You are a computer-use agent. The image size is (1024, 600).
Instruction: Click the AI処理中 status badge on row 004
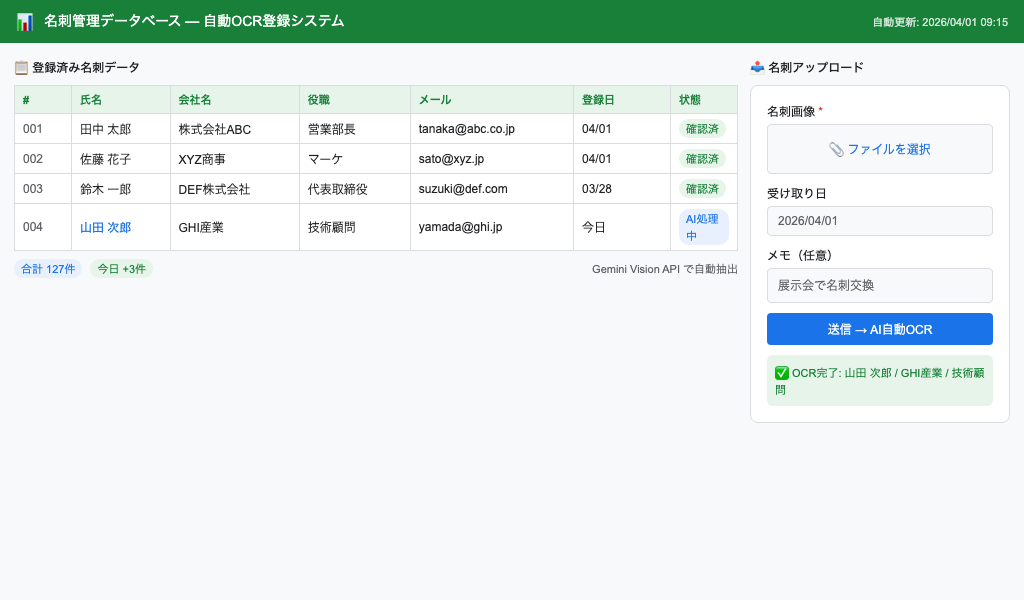[702, 227]
